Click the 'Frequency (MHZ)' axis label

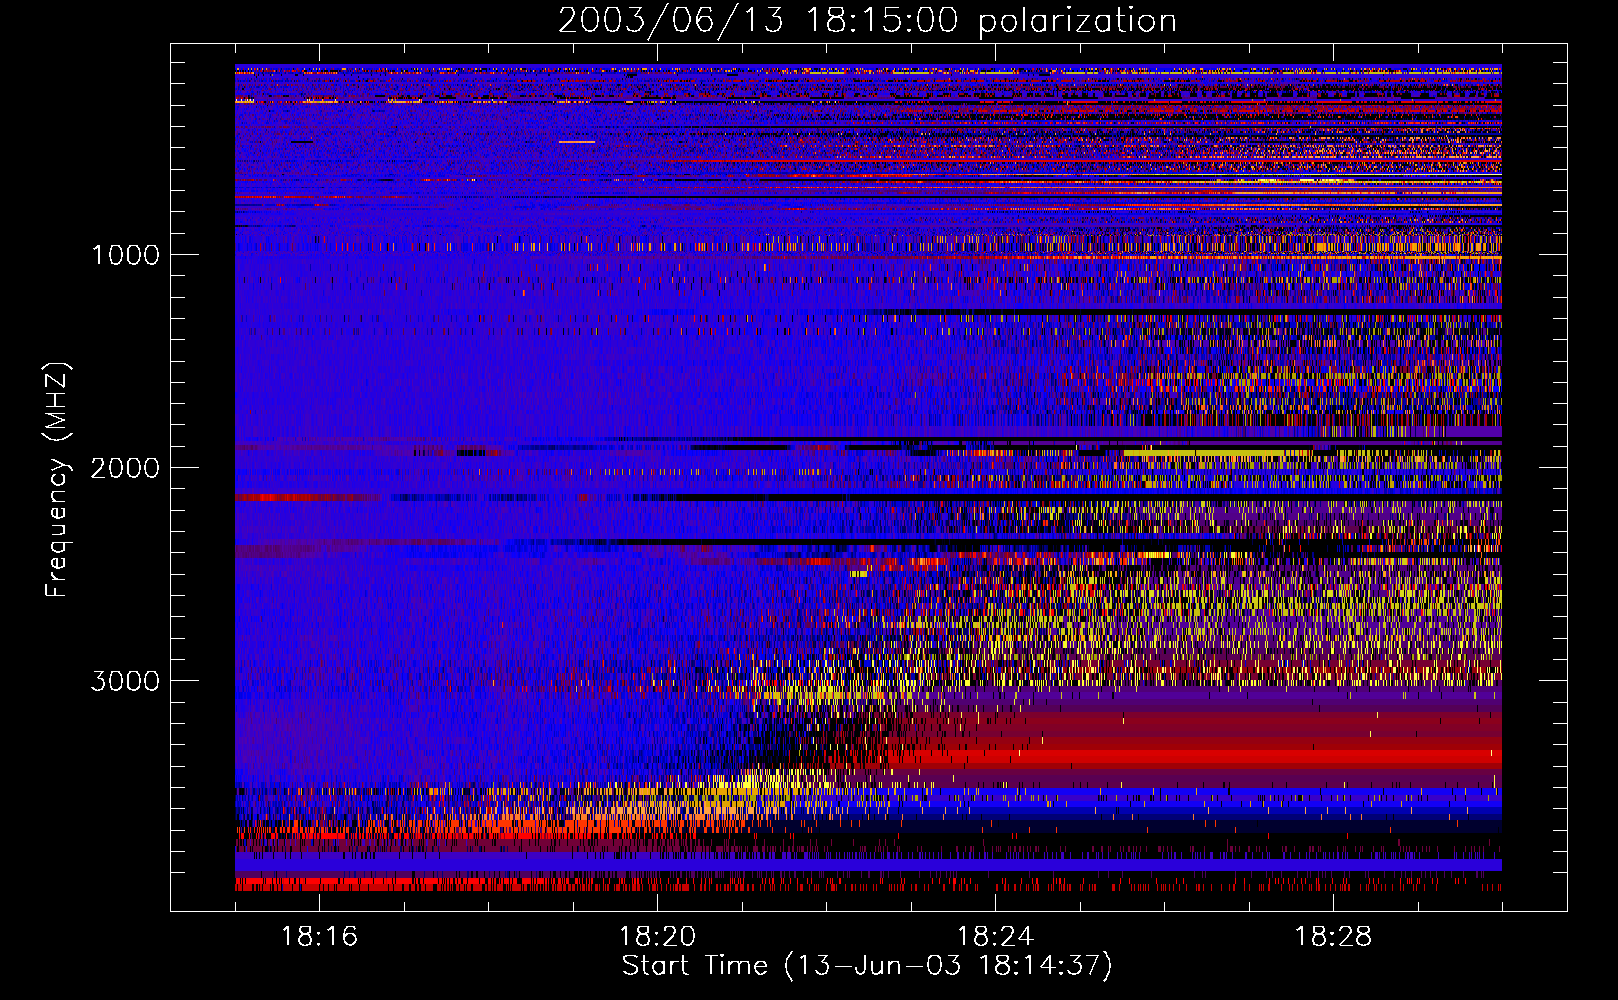tap(57, 480)
